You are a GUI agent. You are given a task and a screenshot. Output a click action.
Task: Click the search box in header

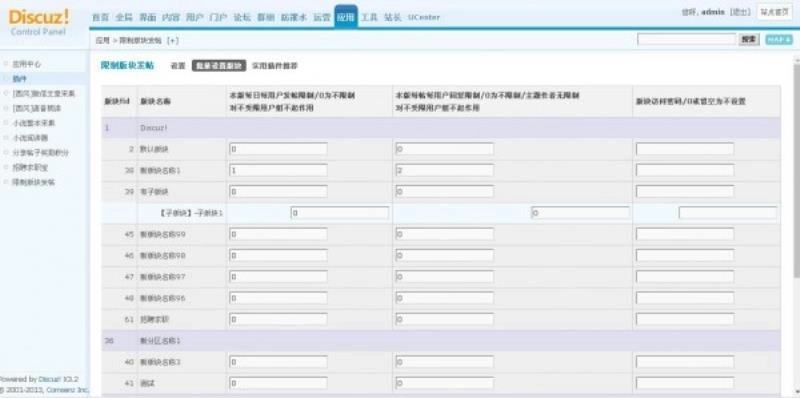686,40
